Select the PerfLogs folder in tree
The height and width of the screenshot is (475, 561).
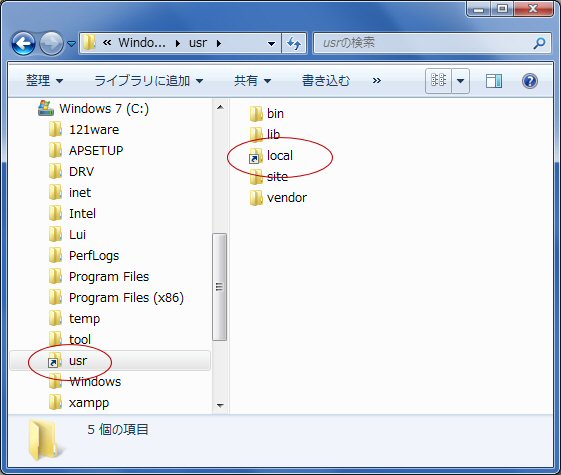(x=94, y=256)
